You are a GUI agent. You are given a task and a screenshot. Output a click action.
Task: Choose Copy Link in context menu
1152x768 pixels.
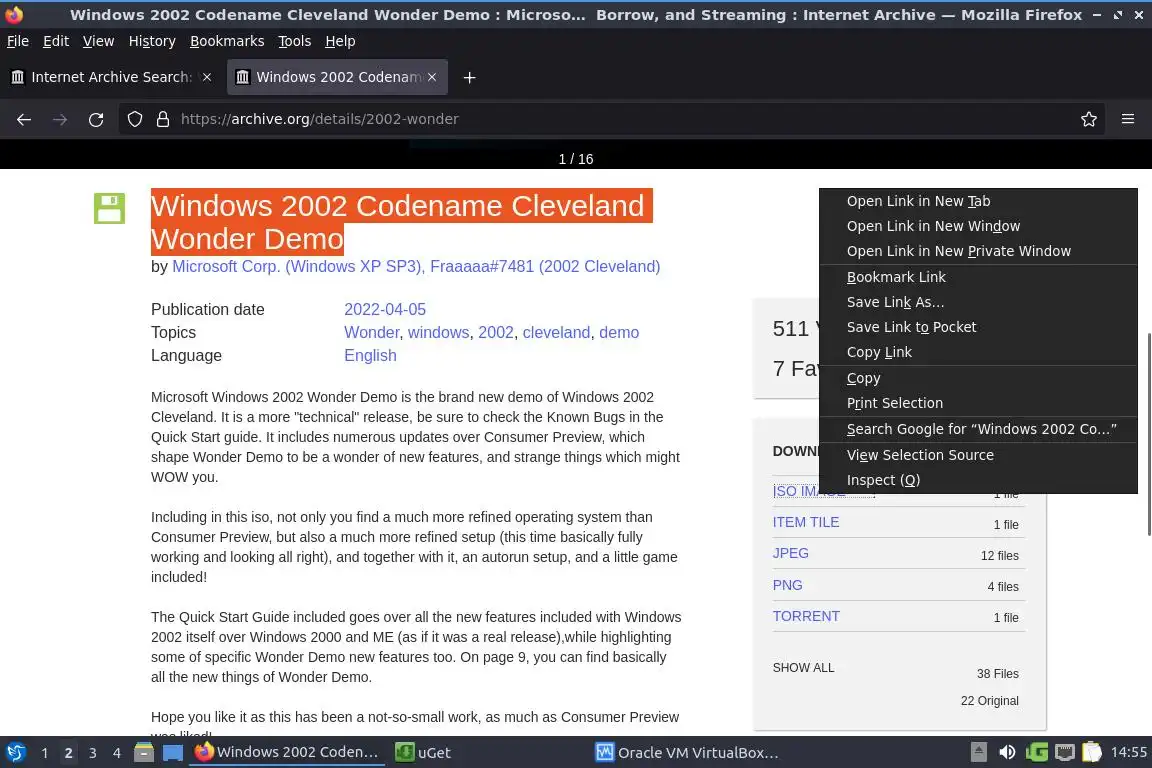pos(978,352)
